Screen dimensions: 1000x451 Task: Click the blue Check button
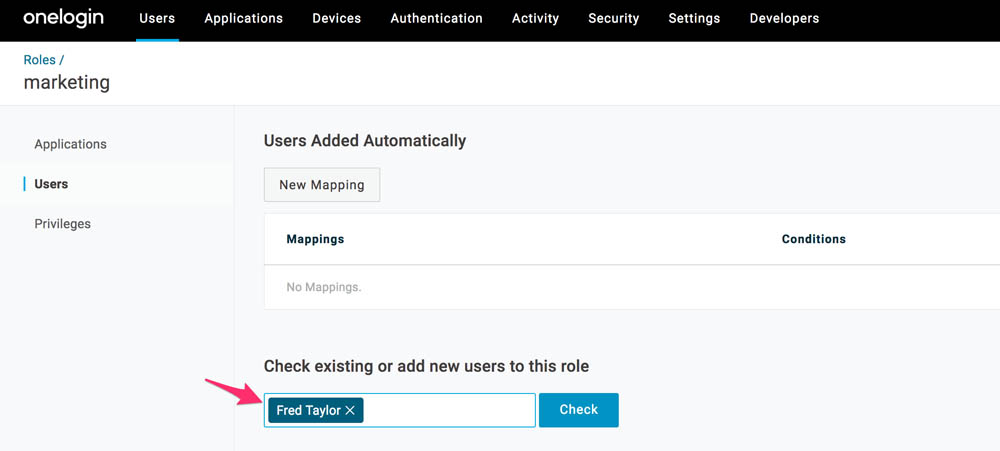(x=578, y=410)
